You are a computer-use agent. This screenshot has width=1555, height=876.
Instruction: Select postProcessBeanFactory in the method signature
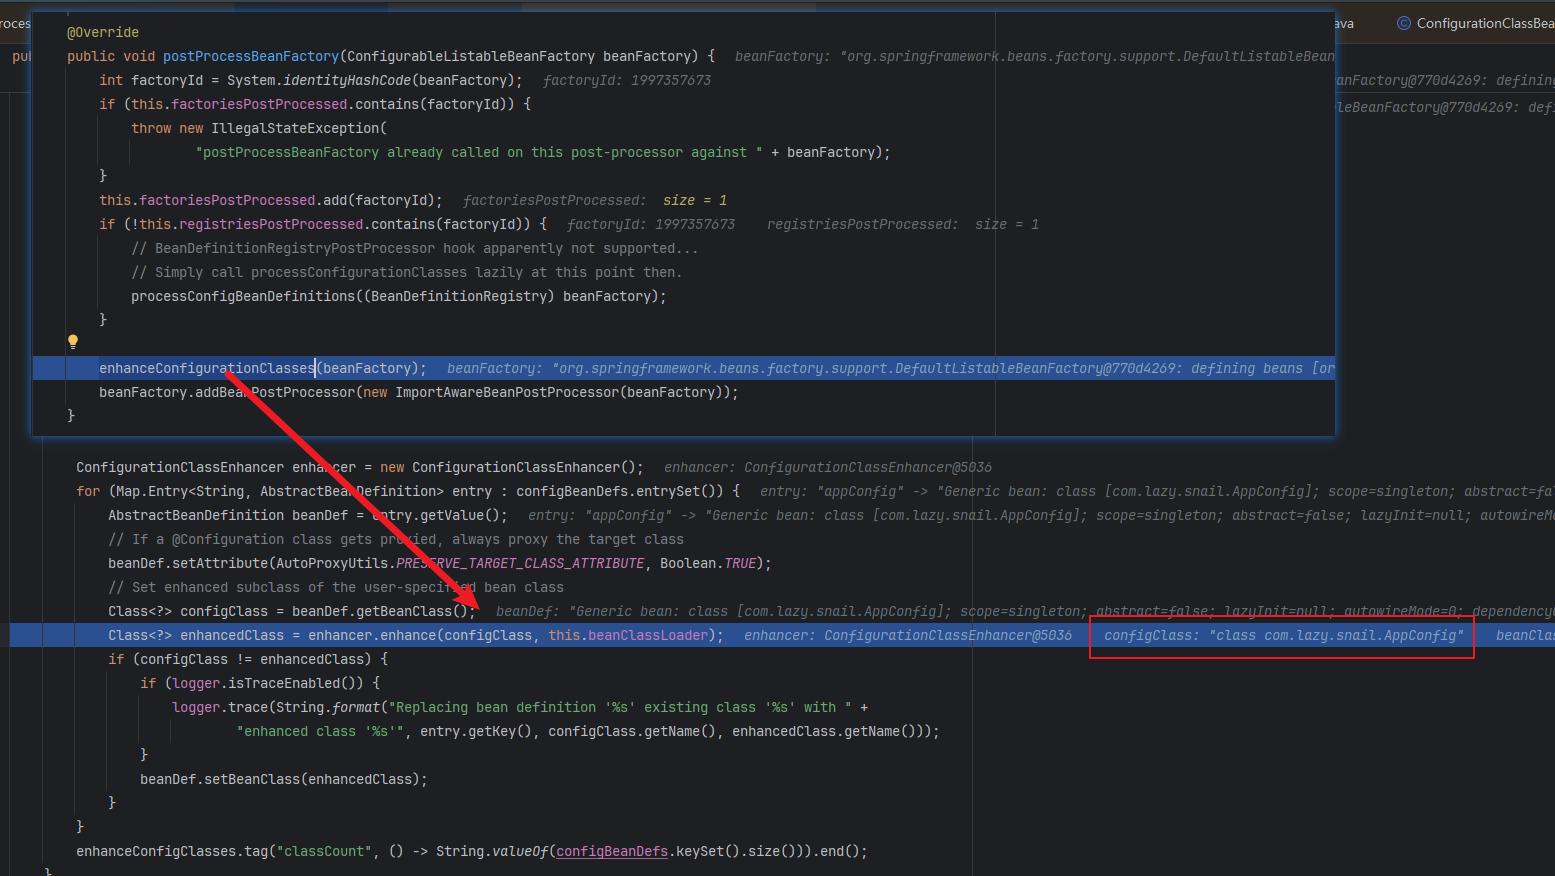point(251,56)
